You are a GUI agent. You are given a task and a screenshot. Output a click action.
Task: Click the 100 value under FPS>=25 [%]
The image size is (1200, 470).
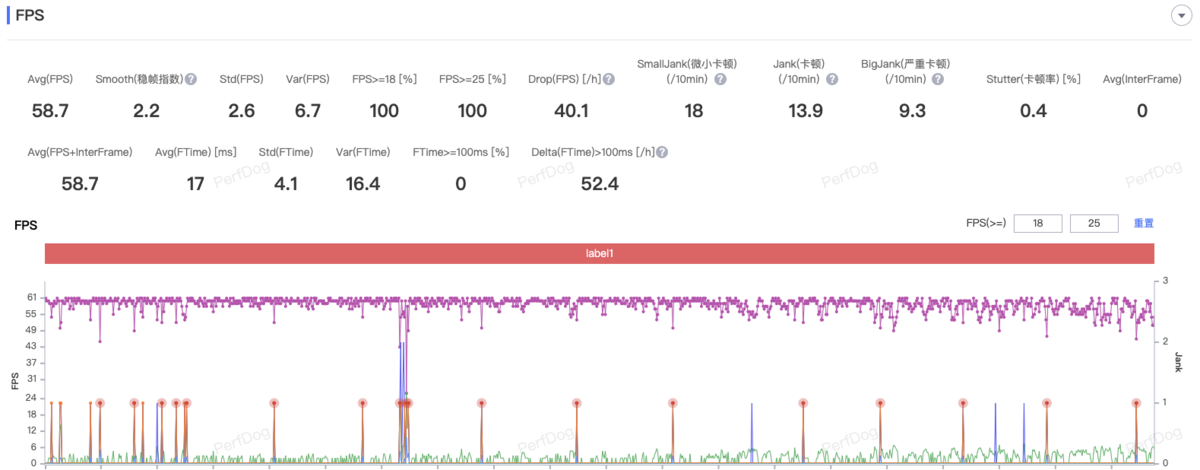[472, 111]
